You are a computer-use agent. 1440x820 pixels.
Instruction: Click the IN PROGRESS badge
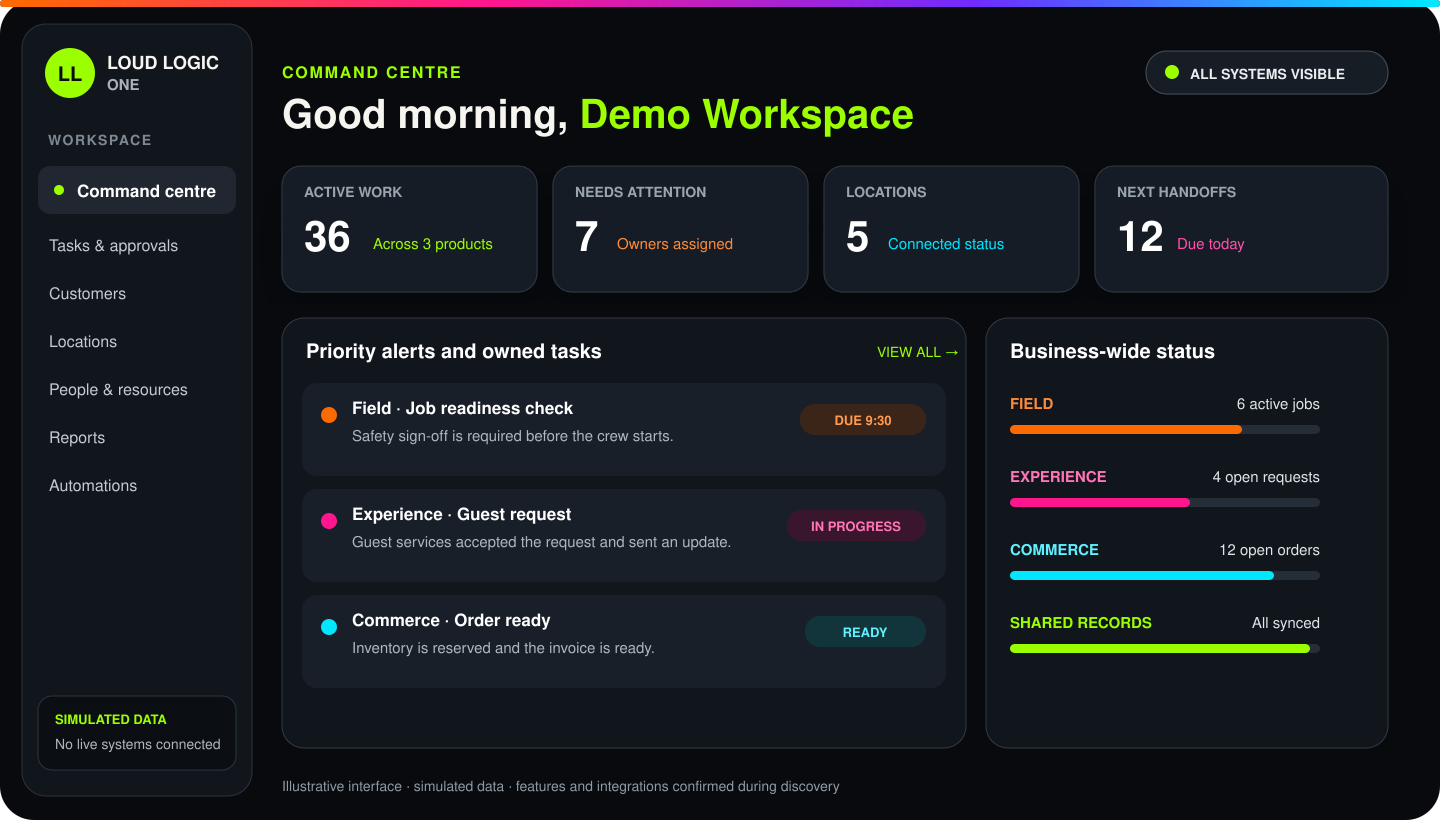[856, 526]
